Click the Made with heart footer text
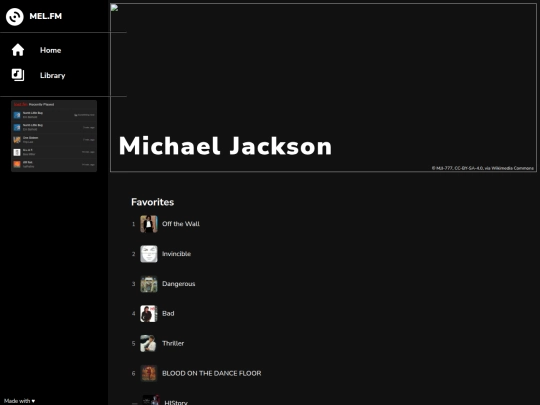This screenshot has width=540, height=405. (19, 401)
